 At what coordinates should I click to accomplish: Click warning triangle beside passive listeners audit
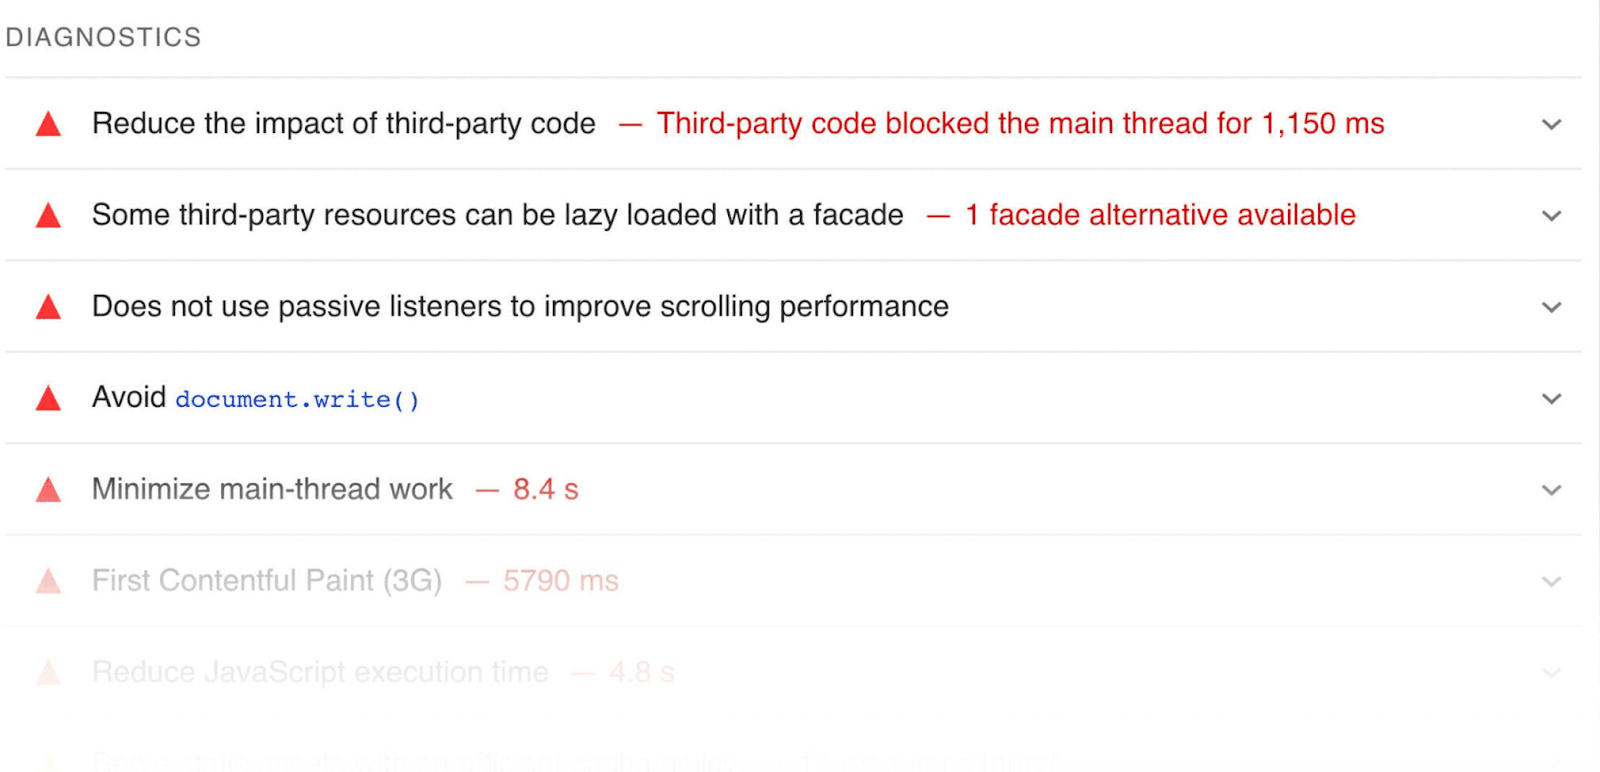tap(48, 308)
